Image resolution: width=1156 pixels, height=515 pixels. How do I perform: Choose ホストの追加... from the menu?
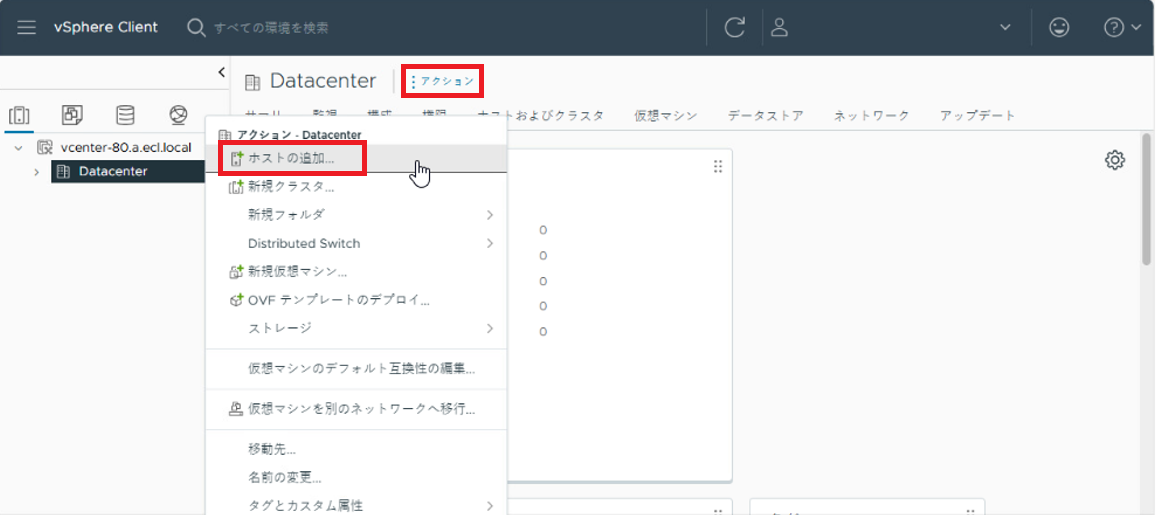pyautogui.click(x=356, y=159)
